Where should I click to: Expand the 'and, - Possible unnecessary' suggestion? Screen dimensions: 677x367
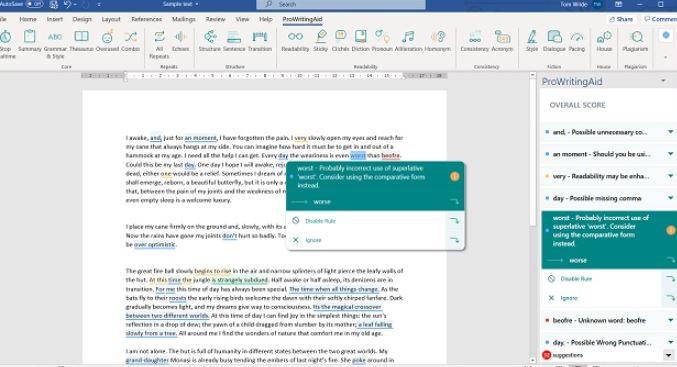pos(671,132)
